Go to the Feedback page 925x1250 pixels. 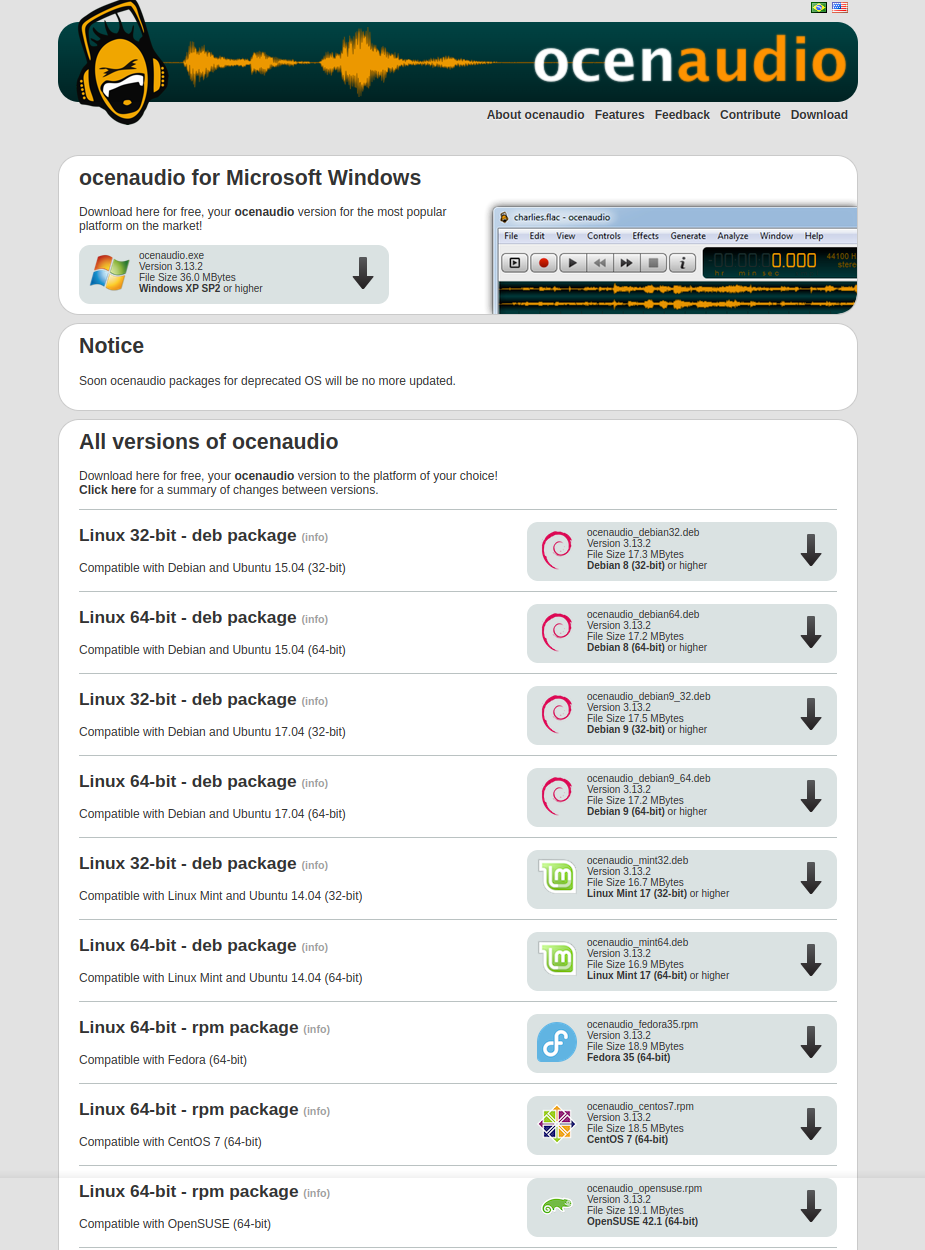682,115
